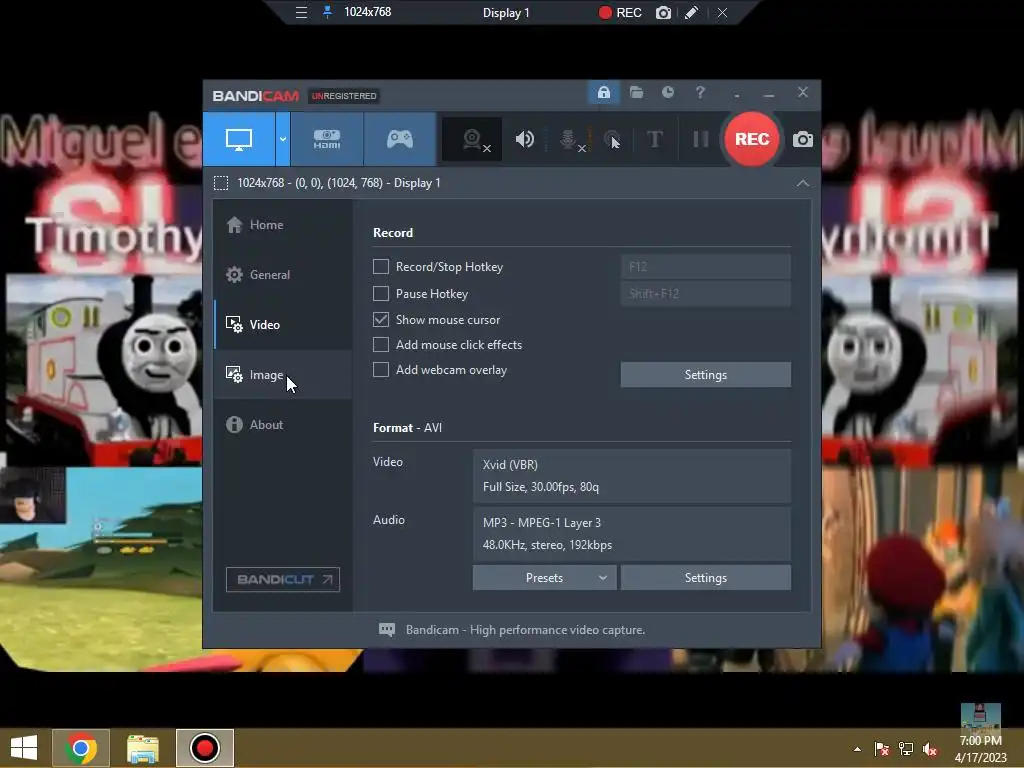Open the top overlay bar menu icon
The image size is (1024, 768).
coord(301,12)
